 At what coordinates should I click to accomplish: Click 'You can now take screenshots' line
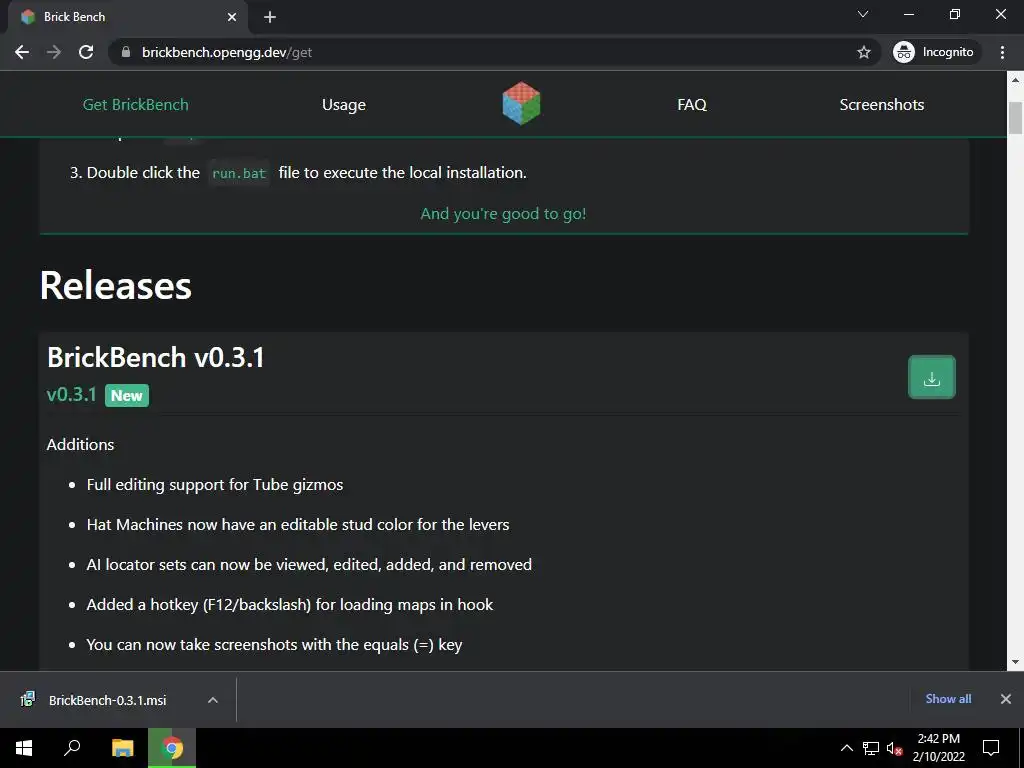274,645
